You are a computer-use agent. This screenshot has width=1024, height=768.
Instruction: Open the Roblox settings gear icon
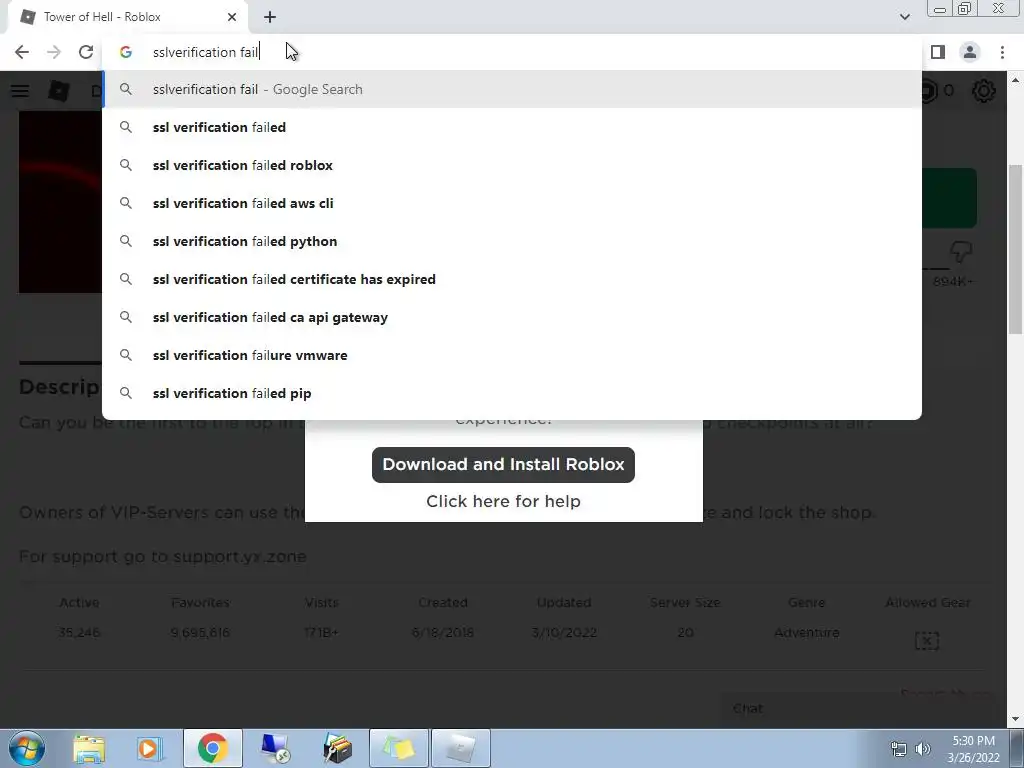coord(984,91)
